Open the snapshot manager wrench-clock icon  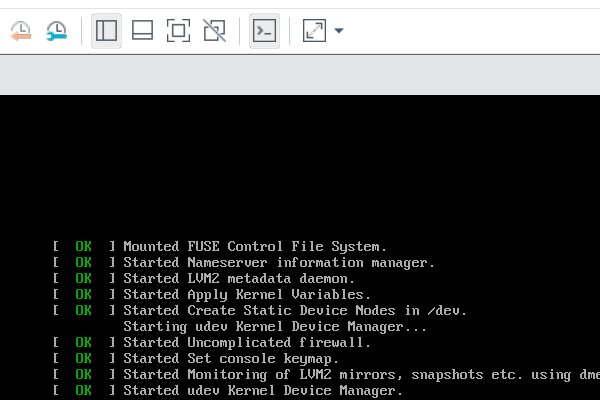57,31
